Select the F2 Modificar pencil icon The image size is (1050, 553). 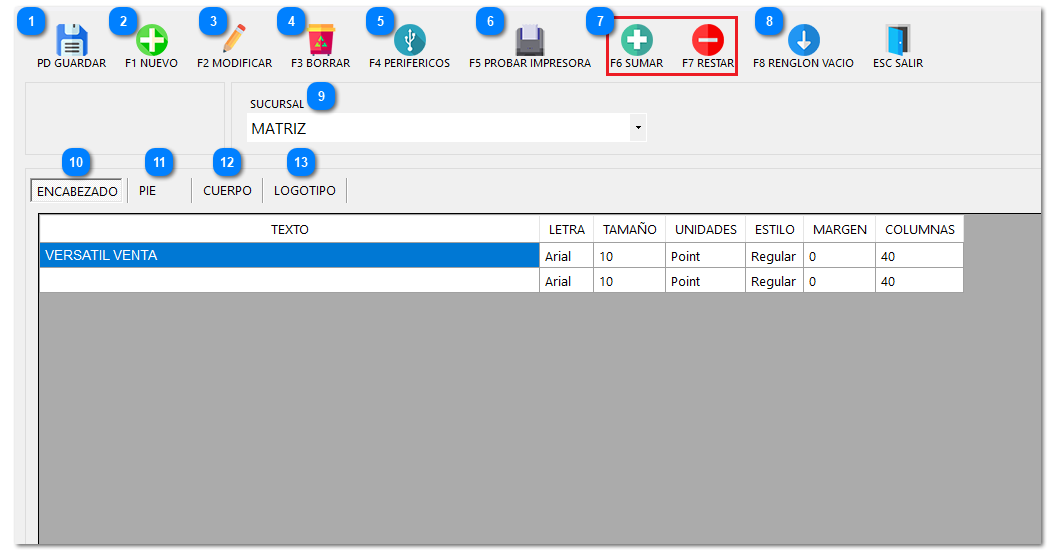[x=234, y=41]
